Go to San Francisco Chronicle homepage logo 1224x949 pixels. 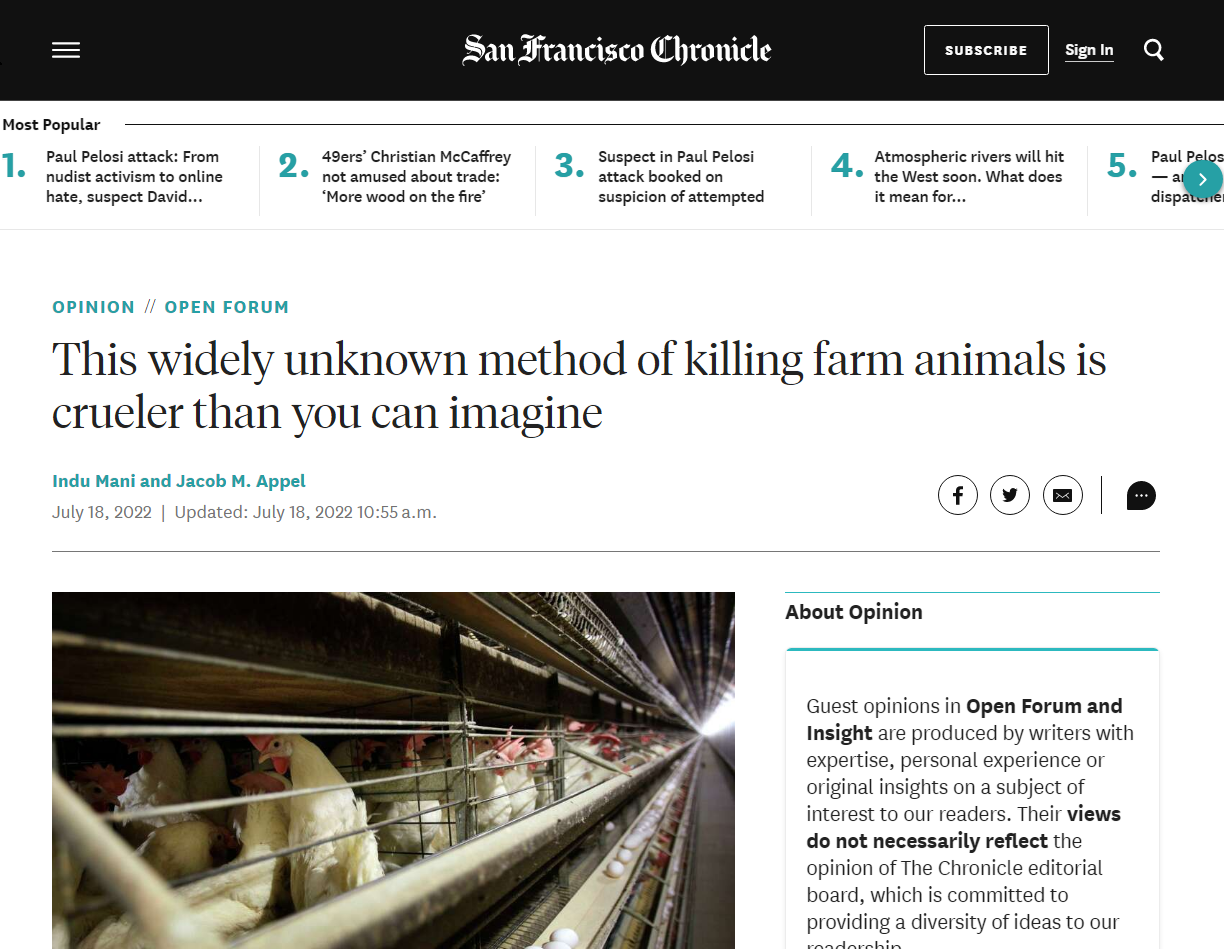pyautogui.click(x=616, y=50)
